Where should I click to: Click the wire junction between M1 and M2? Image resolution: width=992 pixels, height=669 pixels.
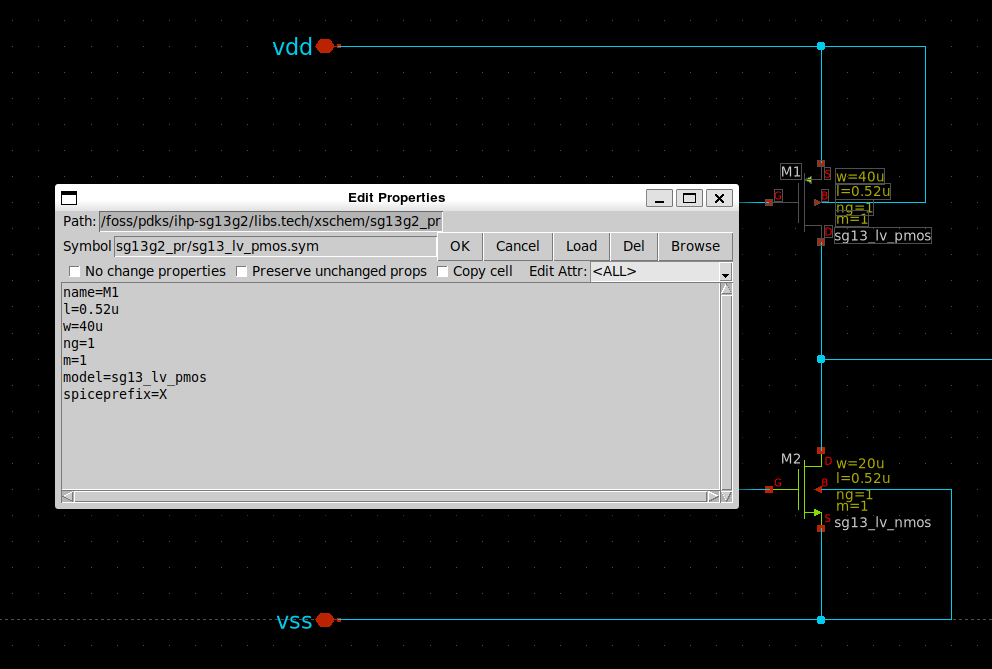click(821, 358)
